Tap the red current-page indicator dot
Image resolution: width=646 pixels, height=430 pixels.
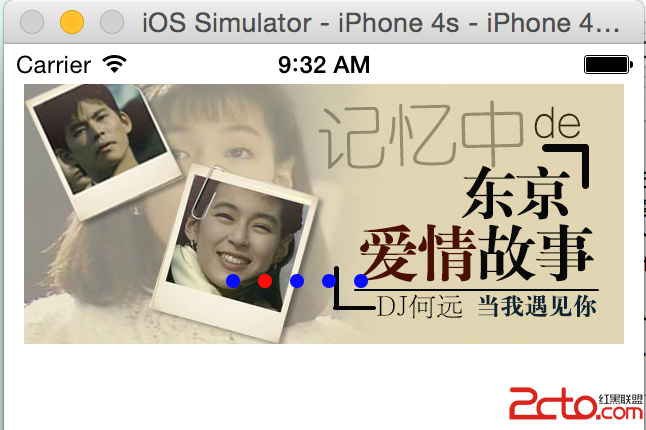click(265, 281)
